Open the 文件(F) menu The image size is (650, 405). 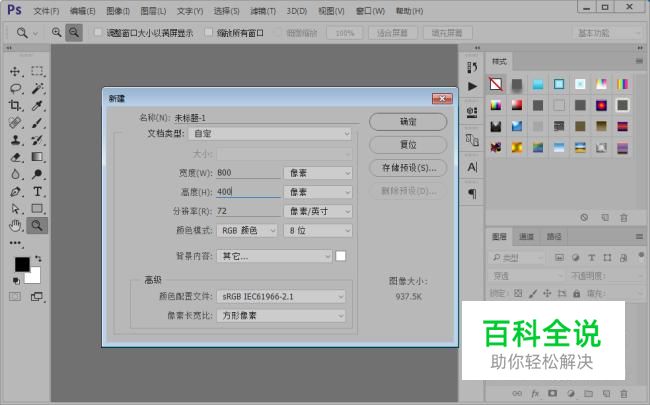[46, 11]
